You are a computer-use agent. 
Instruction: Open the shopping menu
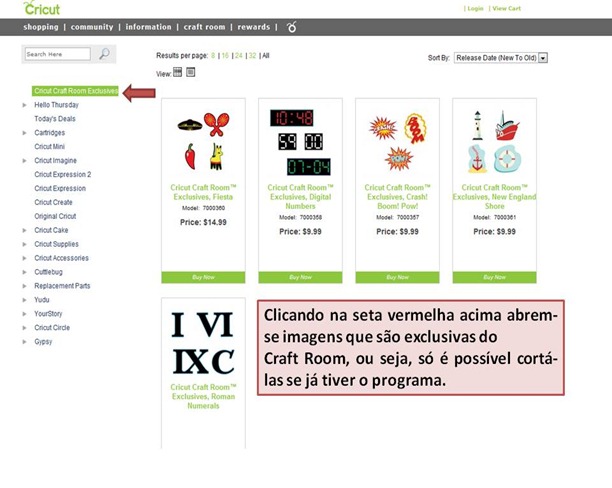coord(41,27)
